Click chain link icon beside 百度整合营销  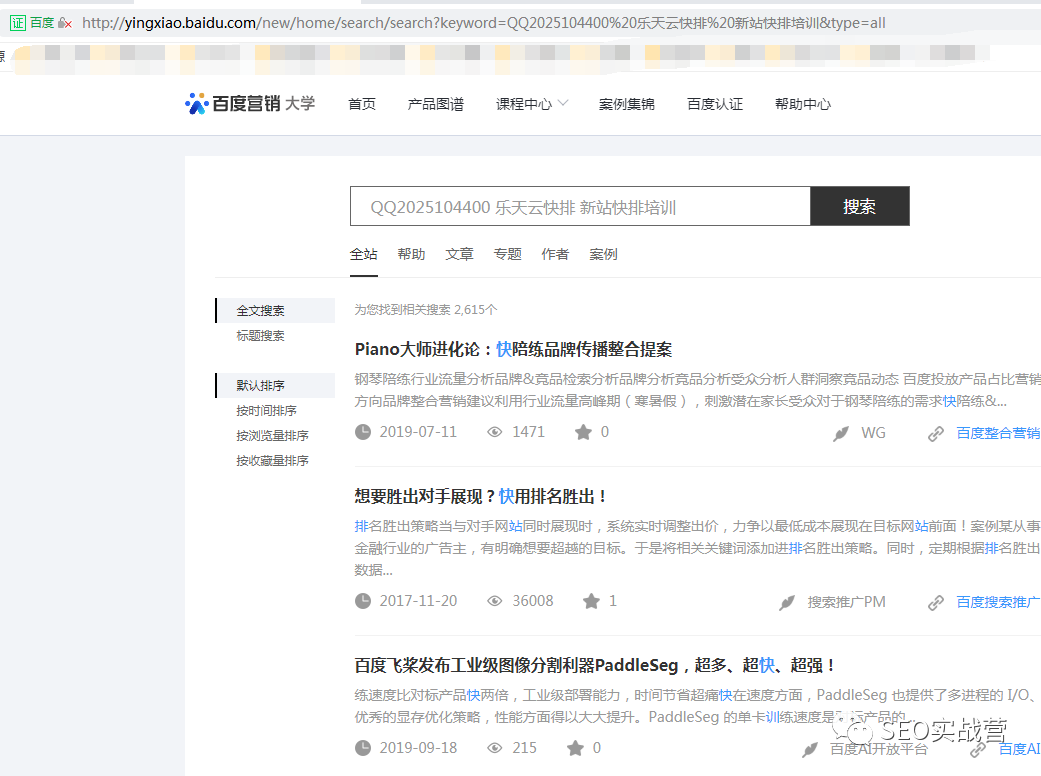pos(935,434)
